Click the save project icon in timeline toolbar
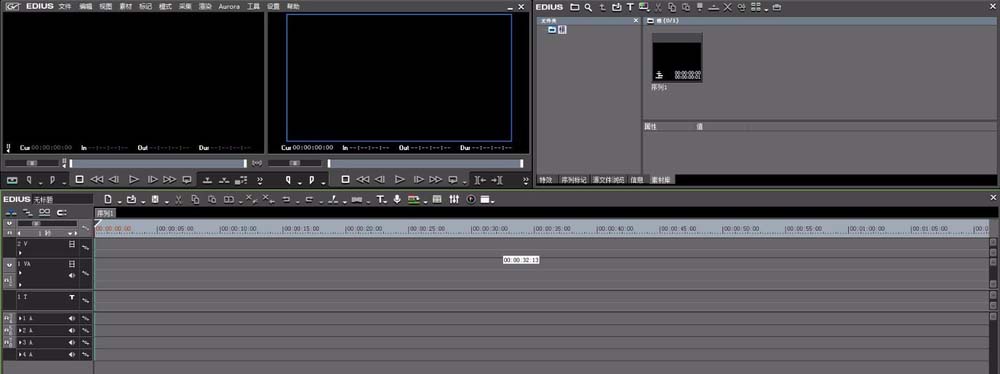Image resolution: width=1000 pixels, height=374 pixels. (156, 200)
